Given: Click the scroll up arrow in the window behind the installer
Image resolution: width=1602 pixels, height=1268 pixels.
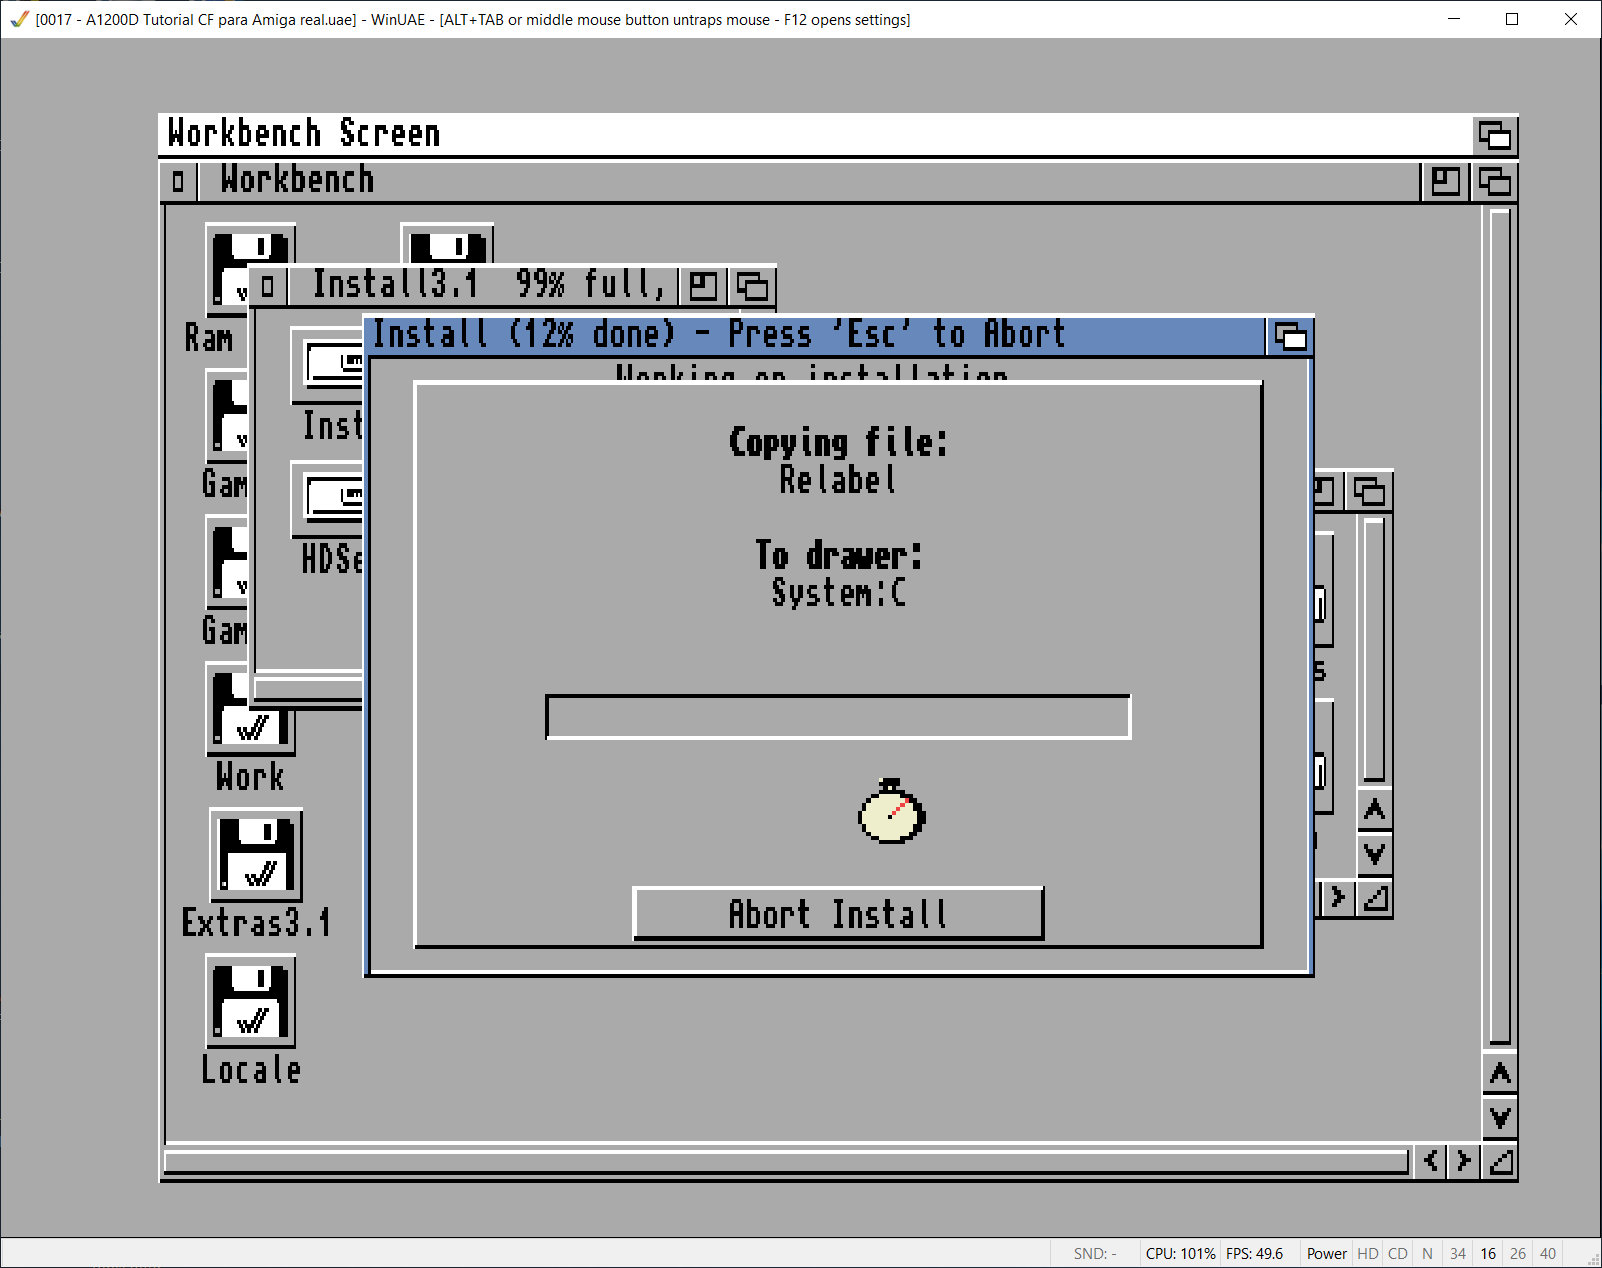Looking at the screenshot, I should tap(1374, 809).
